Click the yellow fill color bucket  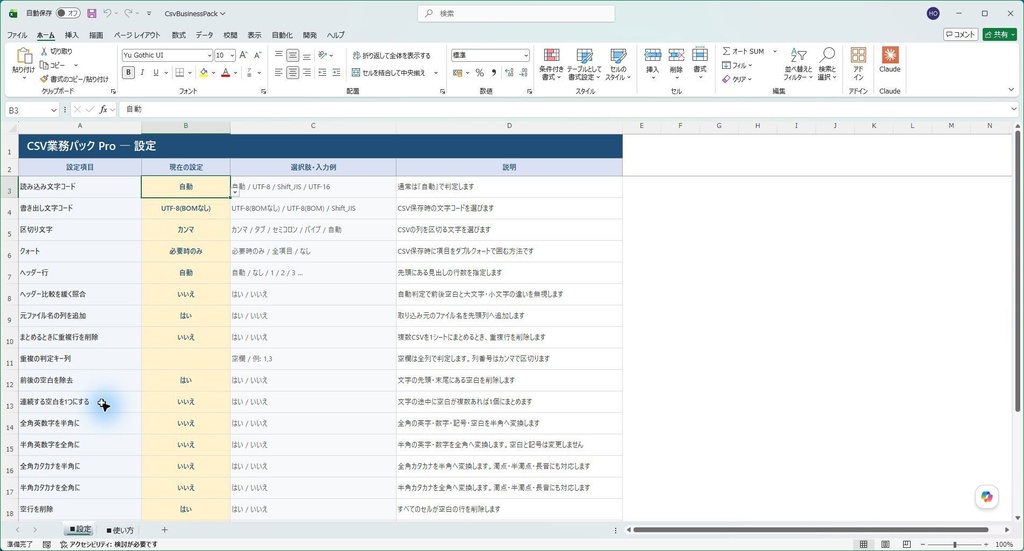[x=204, y=72]
